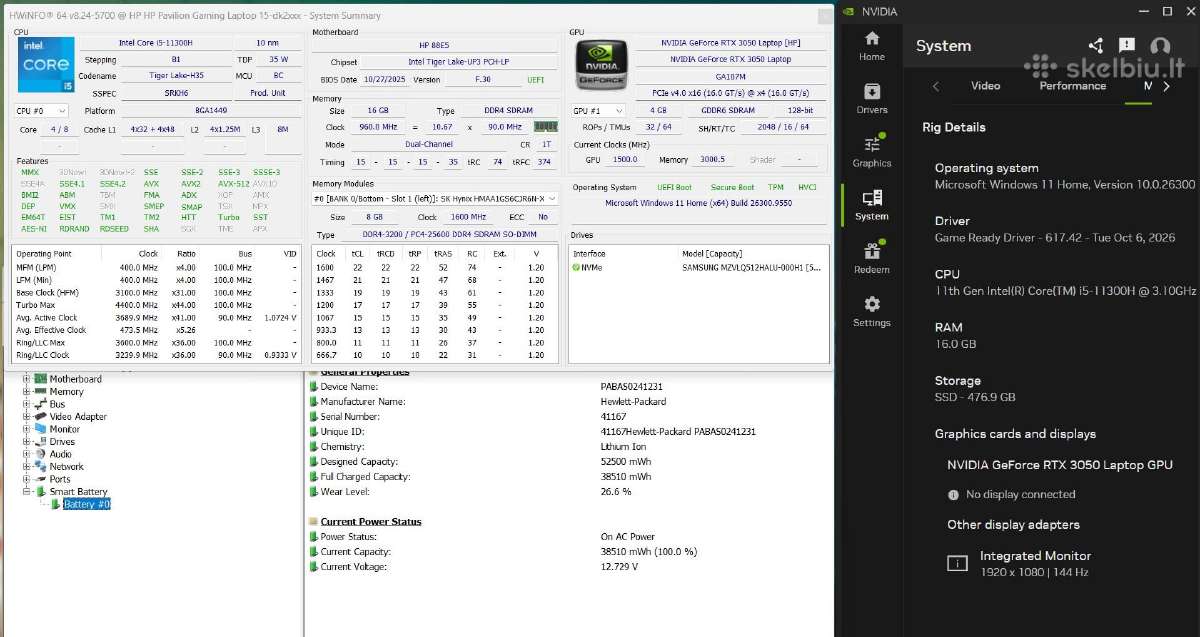The width and height of the screenshot is (1200, 637).
Task: Select Battery #0 in the tree
Action: (x=86, y=504)
